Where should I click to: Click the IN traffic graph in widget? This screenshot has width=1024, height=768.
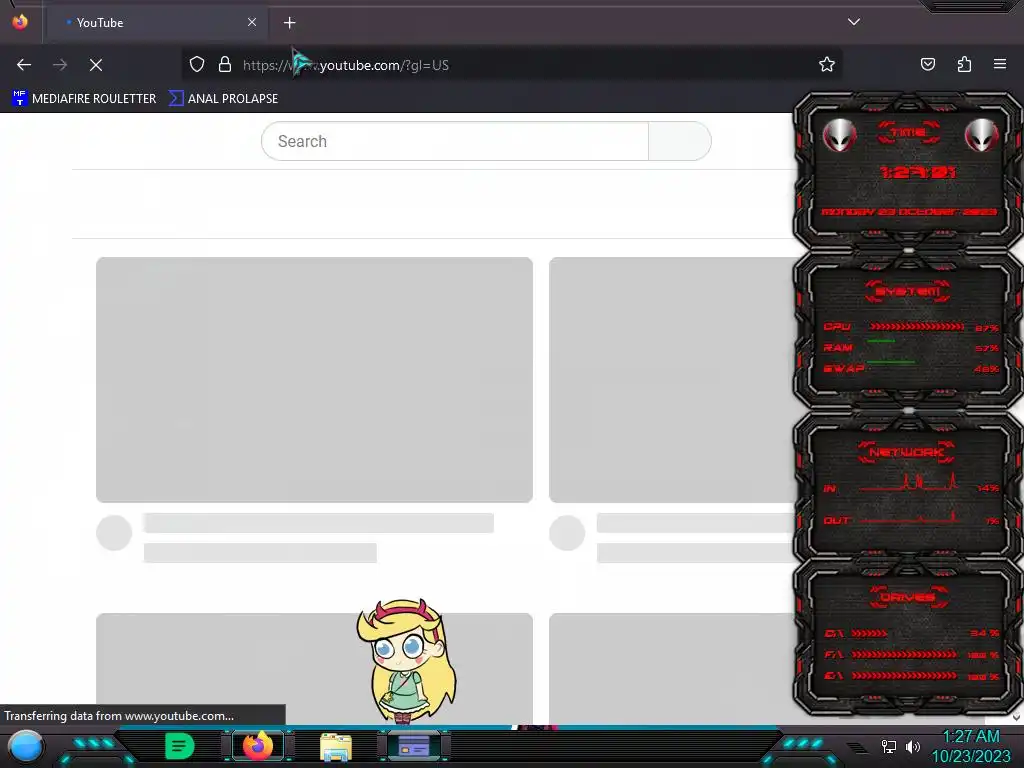coord(909,483)
